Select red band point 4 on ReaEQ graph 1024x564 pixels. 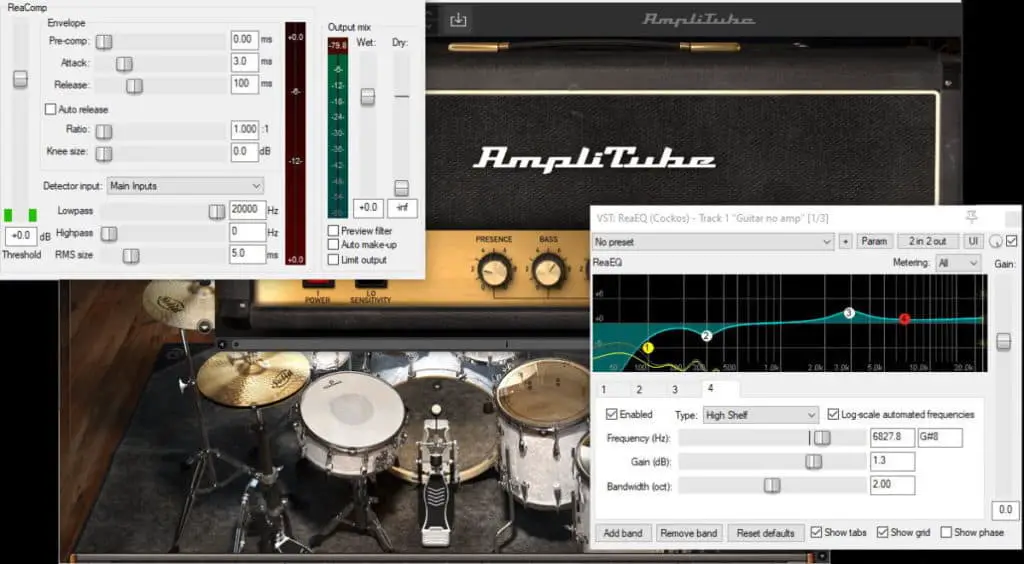(x=904, y=319)
